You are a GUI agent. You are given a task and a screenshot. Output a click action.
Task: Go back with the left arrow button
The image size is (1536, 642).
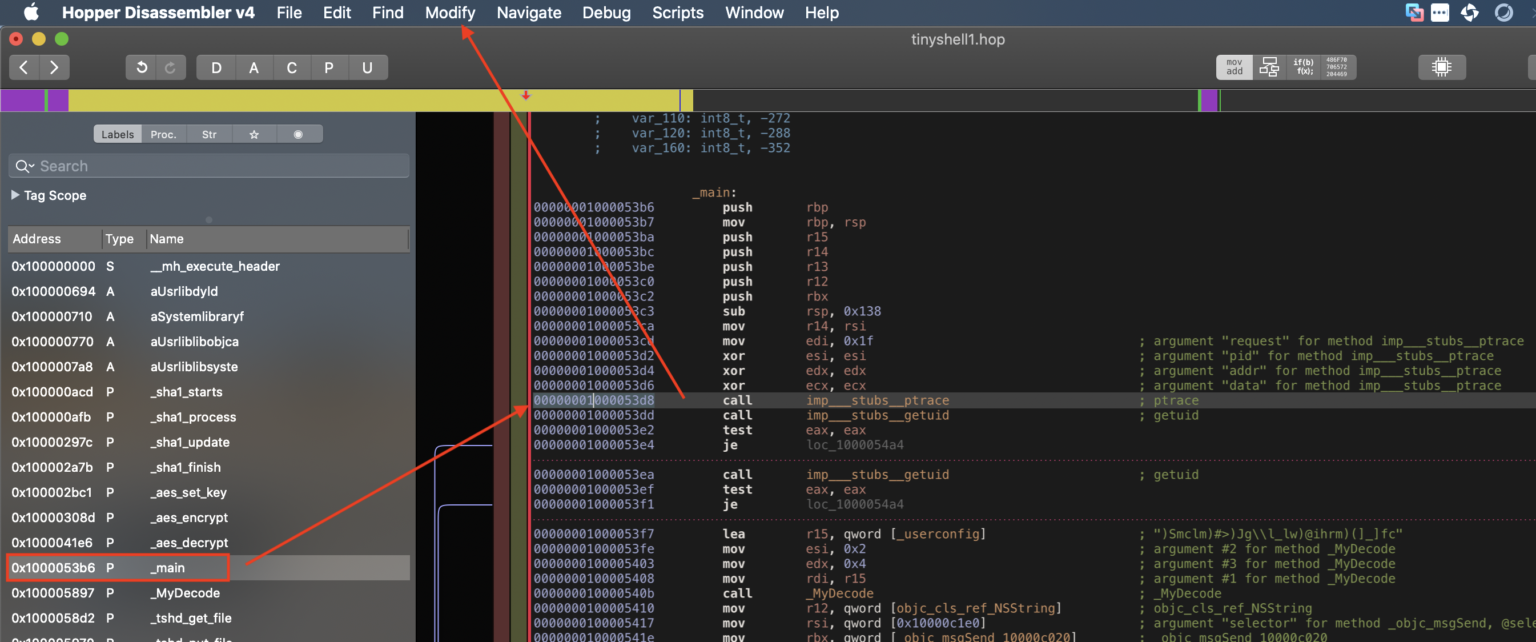25,67
